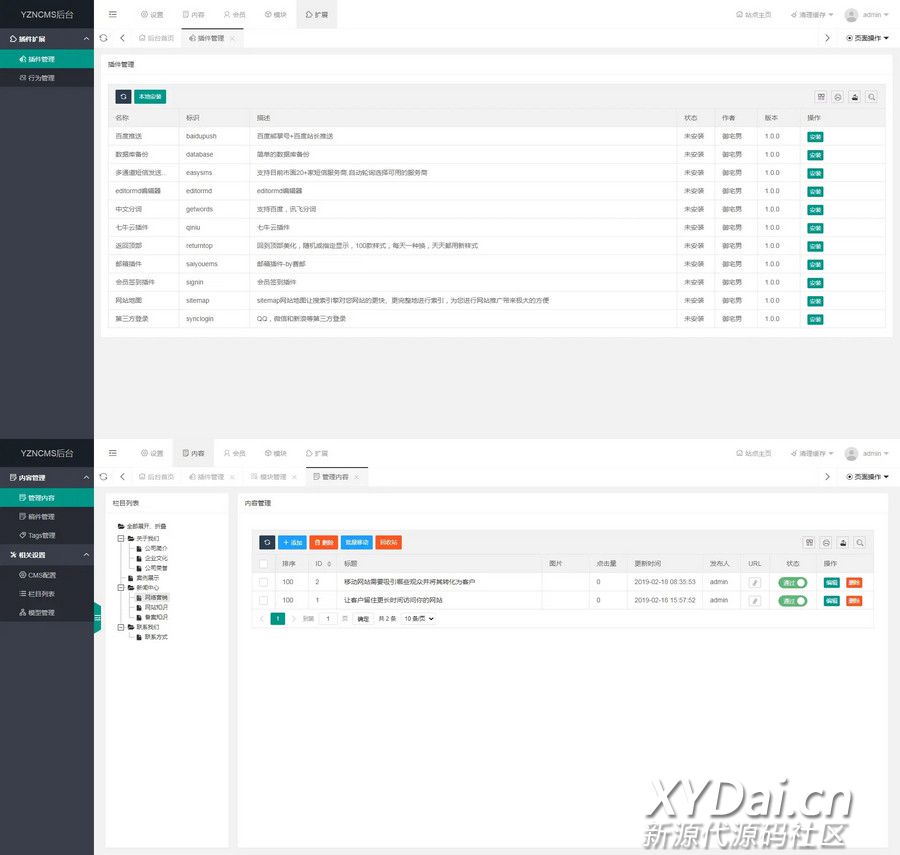Click the search icon in content management toolbar

click(x=859, y=543)
